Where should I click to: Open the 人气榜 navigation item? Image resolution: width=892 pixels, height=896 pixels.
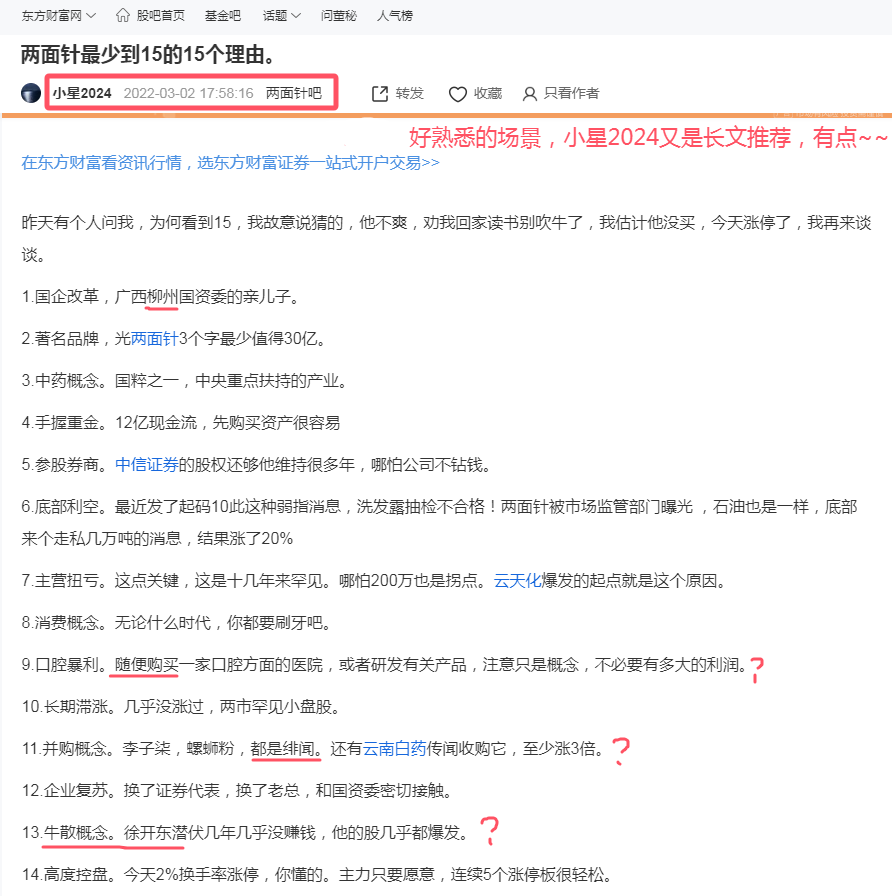395,15
